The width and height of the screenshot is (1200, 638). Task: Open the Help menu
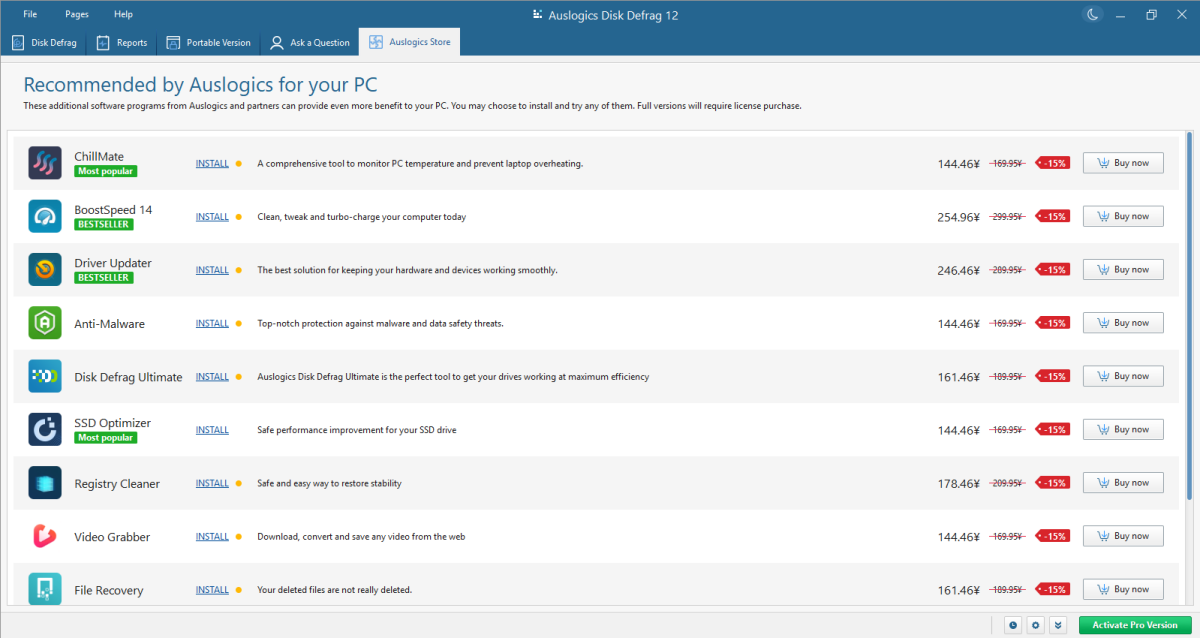(123, 14)
